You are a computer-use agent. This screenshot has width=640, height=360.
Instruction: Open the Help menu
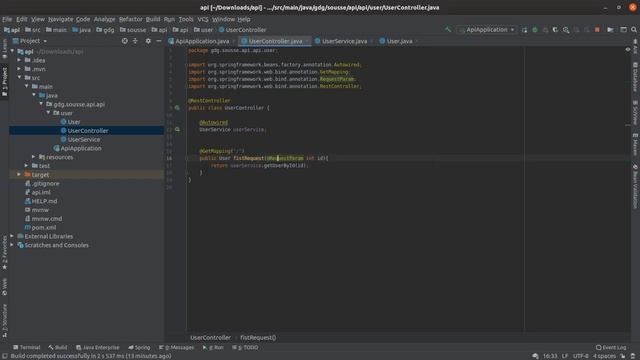(x=244, y=19)
